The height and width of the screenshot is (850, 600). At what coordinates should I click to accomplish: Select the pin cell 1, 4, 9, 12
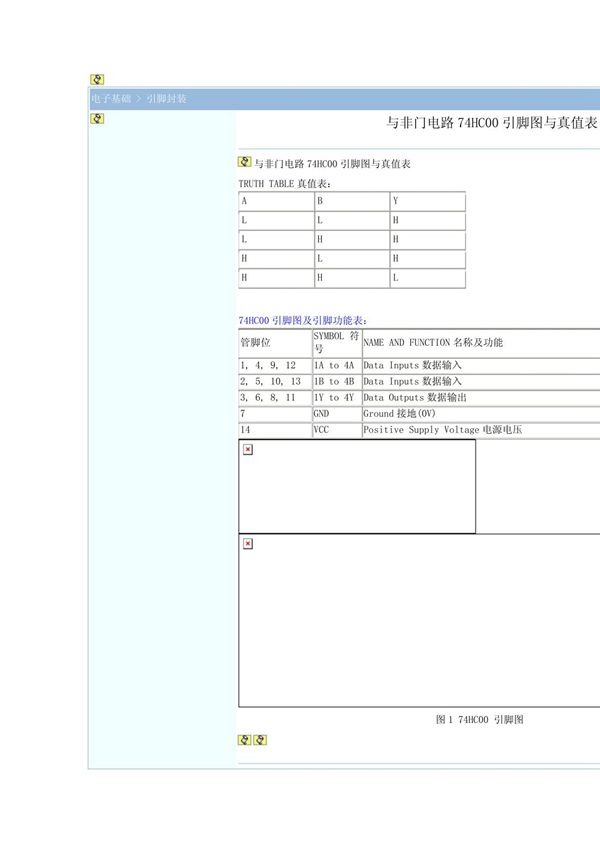[275, 365]
